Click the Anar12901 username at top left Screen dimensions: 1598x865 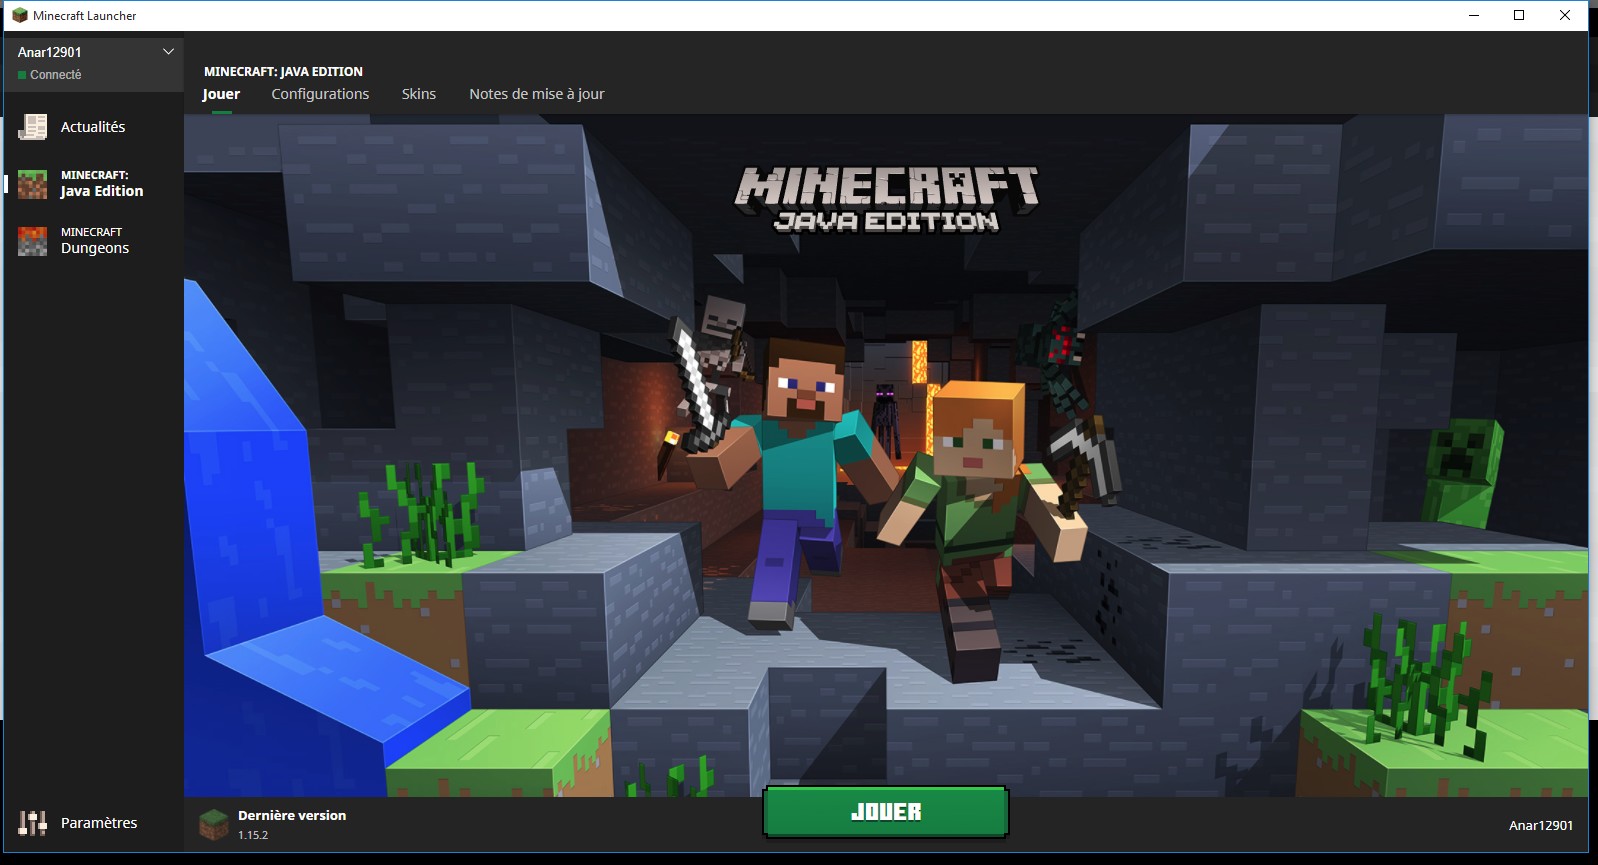click(x=50, y=52)
